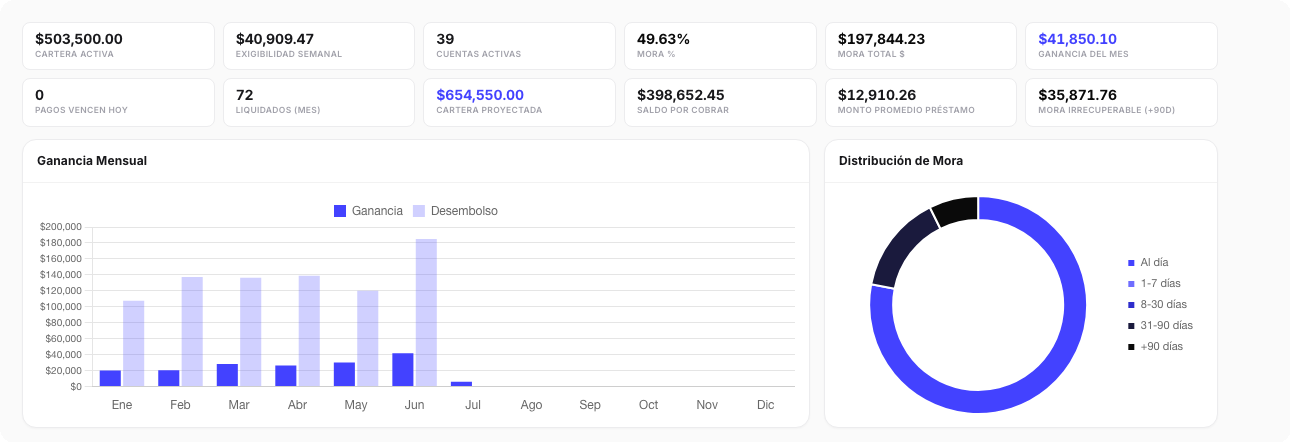This screenshot has width=1290, height=442.
Task: Click the Distribución de Mora title
Action: pos(901,161)
